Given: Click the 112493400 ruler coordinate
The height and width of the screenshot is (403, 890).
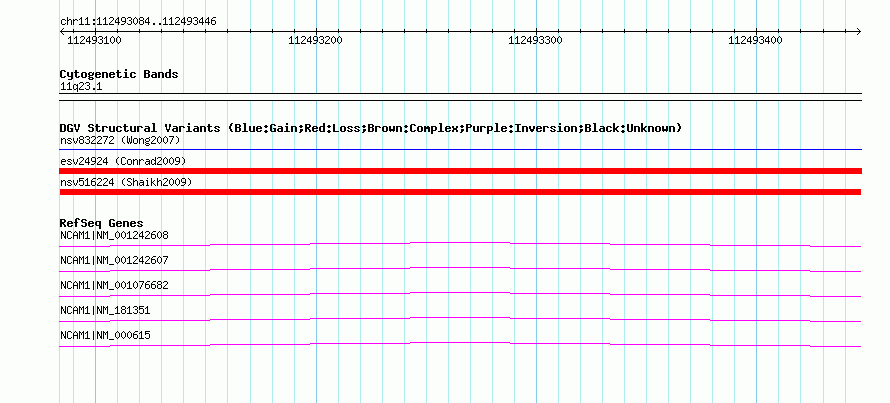Looking at the screenshot, I should coord(755,40).
